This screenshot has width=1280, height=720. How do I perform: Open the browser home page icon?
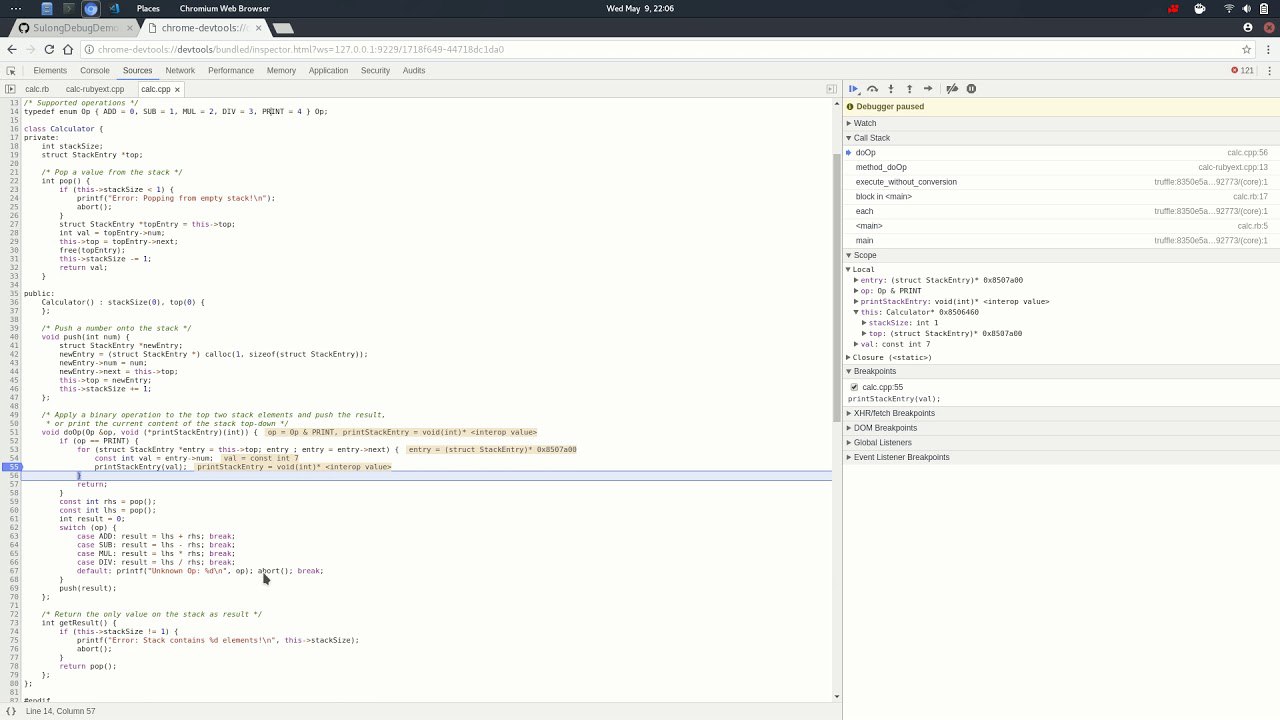point(68,49)
